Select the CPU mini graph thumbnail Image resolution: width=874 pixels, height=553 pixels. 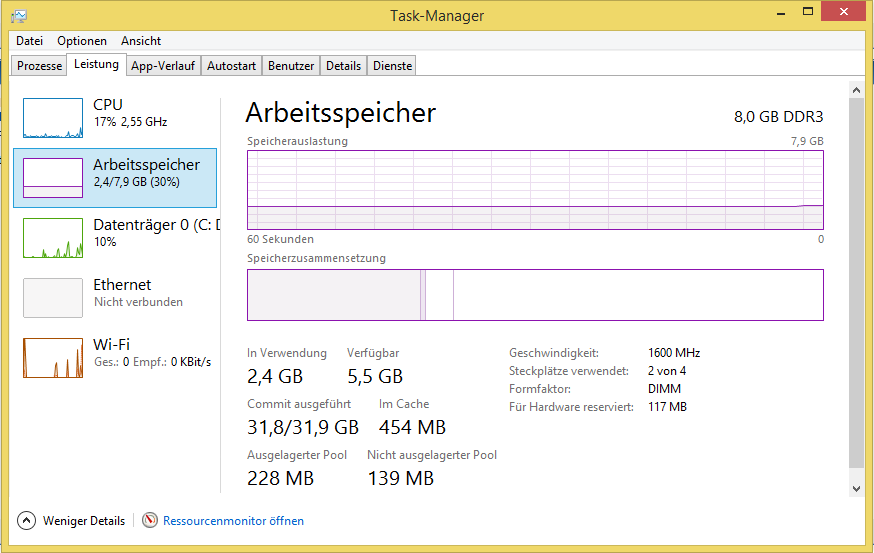[53, 117]
